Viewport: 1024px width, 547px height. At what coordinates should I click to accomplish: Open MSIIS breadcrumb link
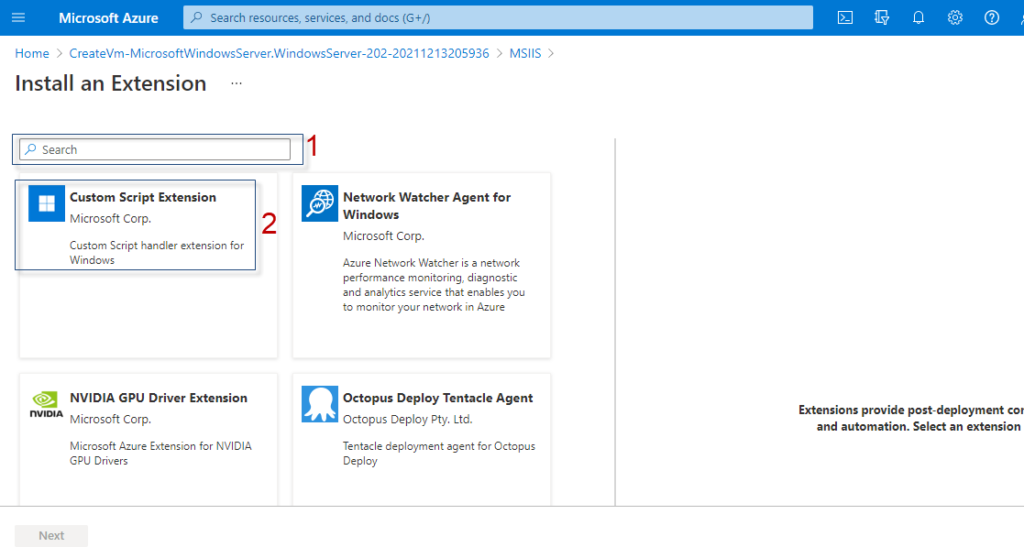525,54
